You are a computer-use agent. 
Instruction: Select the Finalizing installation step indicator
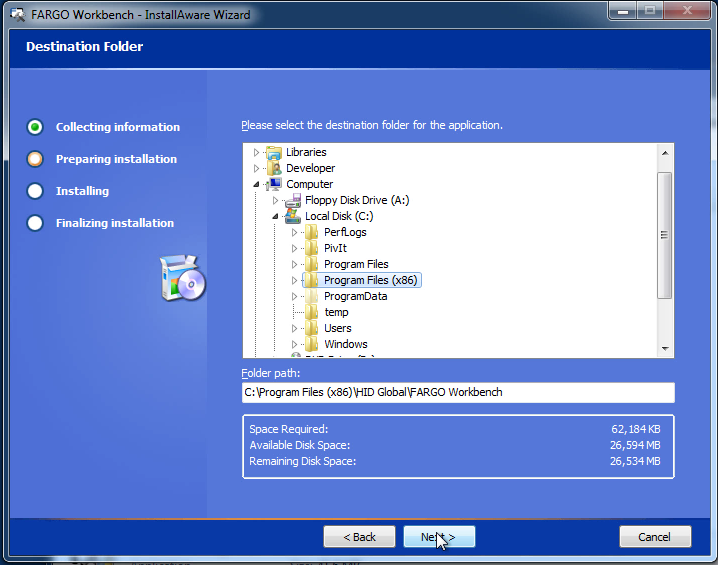(x=35, y=223)
